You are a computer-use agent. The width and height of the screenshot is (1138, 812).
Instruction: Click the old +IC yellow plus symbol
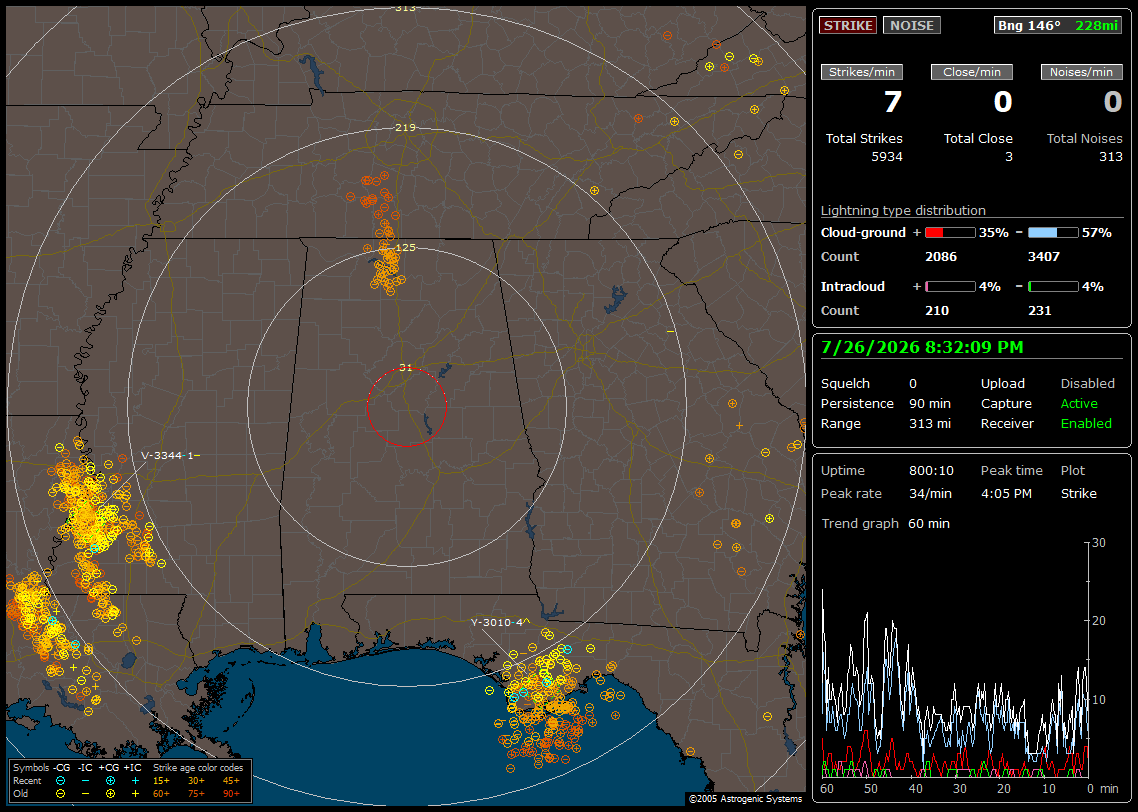point(135,794)
